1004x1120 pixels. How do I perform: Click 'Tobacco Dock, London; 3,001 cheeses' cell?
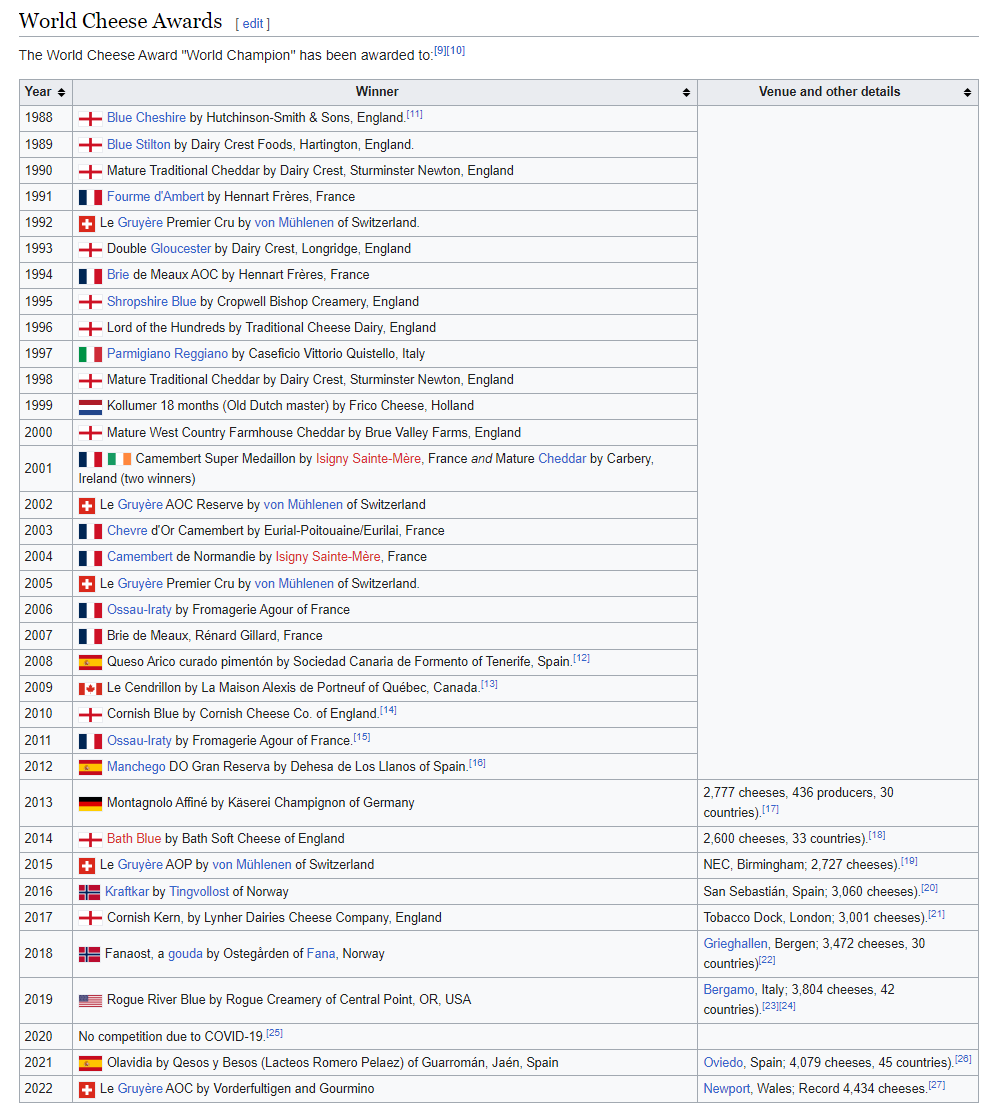point(838,918)
